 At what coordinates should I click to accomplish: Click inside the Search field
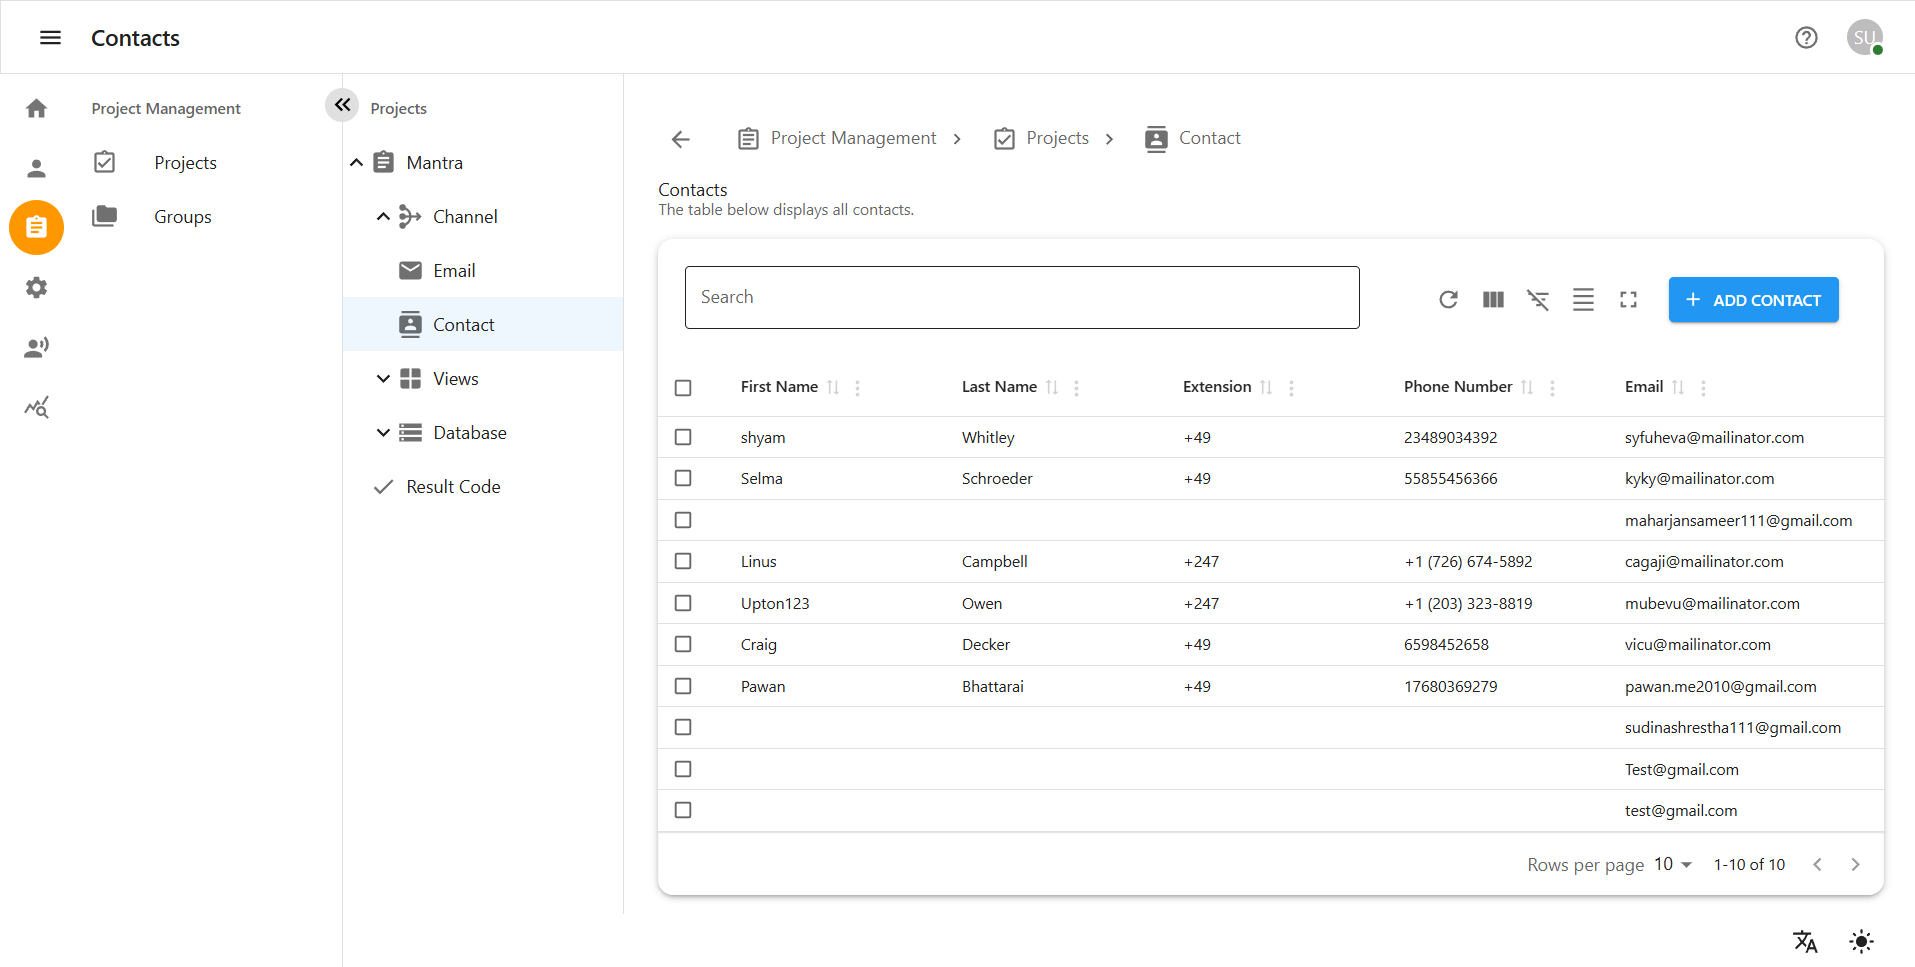1021,297
